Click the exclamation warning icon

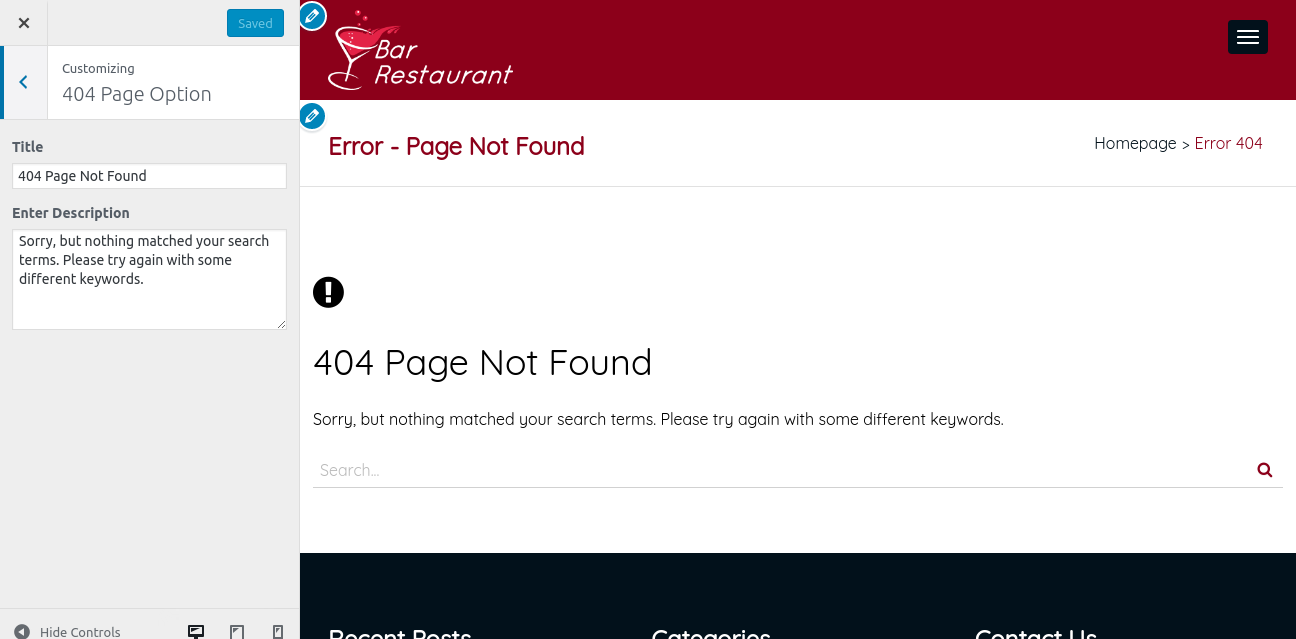328,292
